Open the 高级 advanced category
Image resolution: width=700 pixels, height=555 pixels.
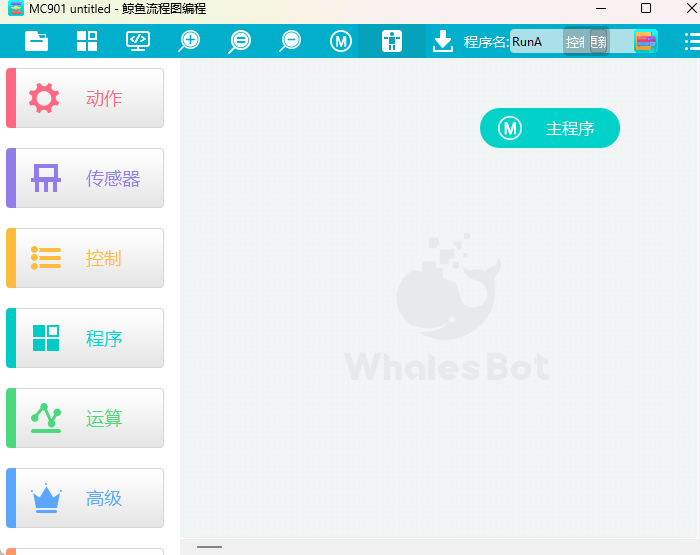(85, 498)
